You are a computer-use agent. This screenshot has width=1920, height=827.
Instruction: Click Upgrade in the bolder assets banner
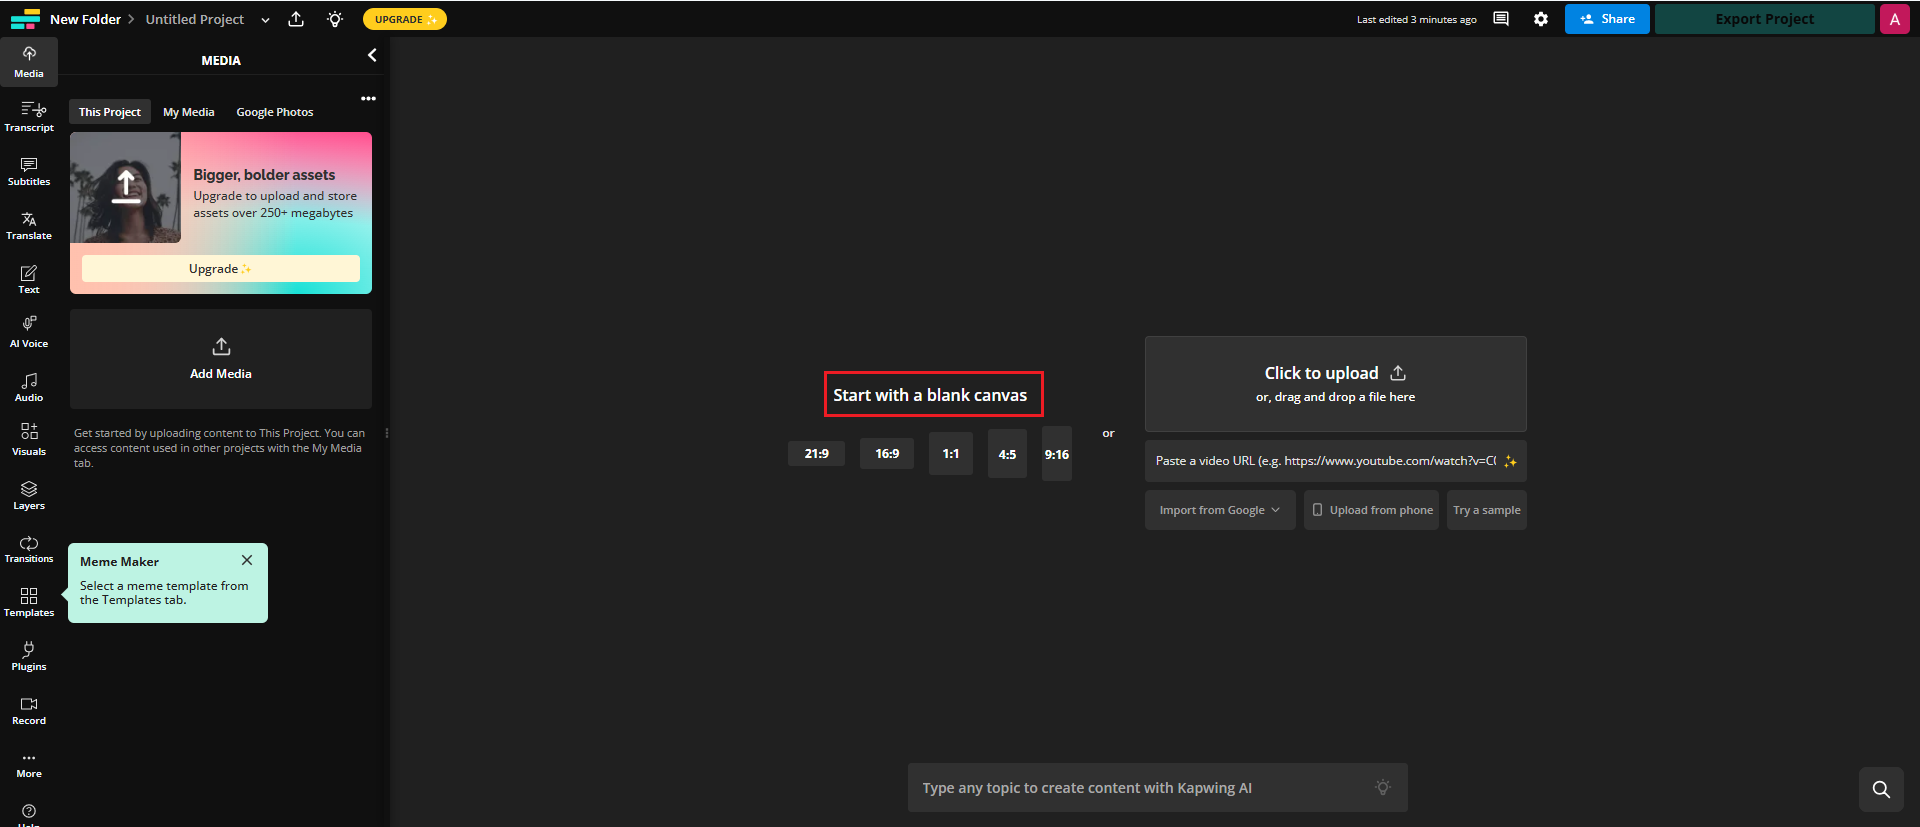point(221,269)
